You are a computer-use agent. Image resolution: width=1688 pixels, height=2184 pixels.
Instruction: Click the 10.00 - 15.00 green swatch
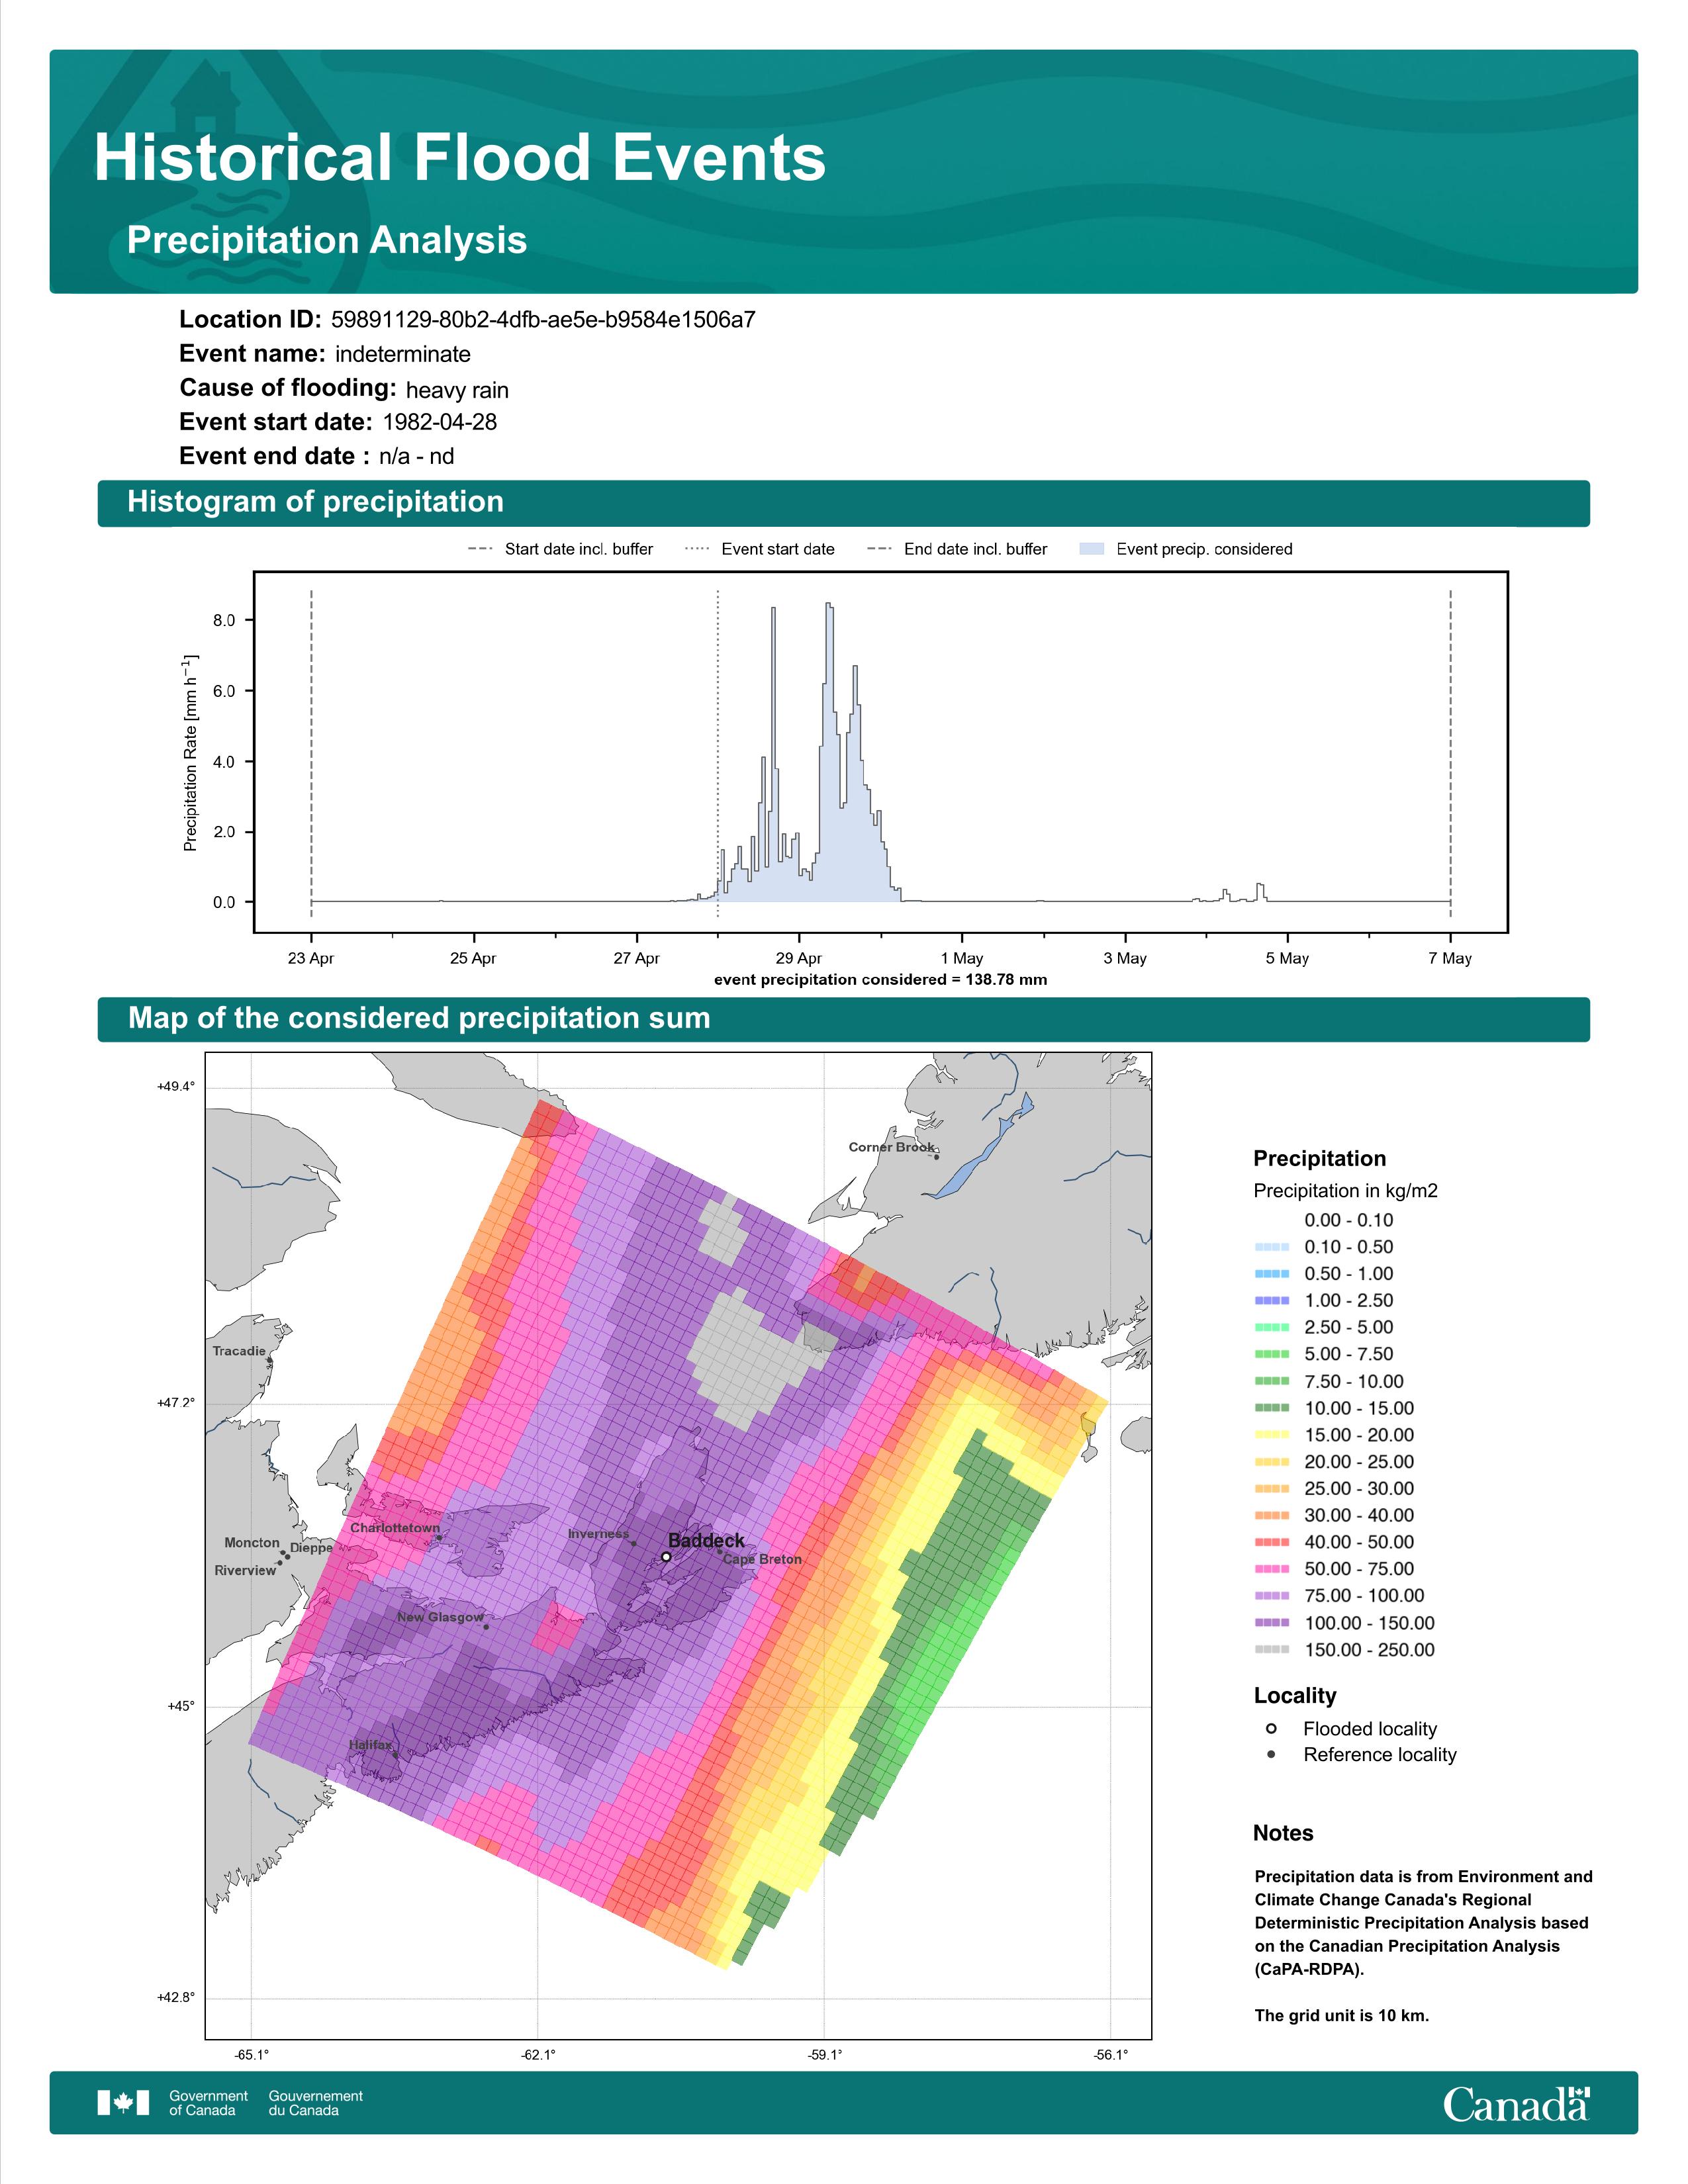[x=1272, y=1407]
